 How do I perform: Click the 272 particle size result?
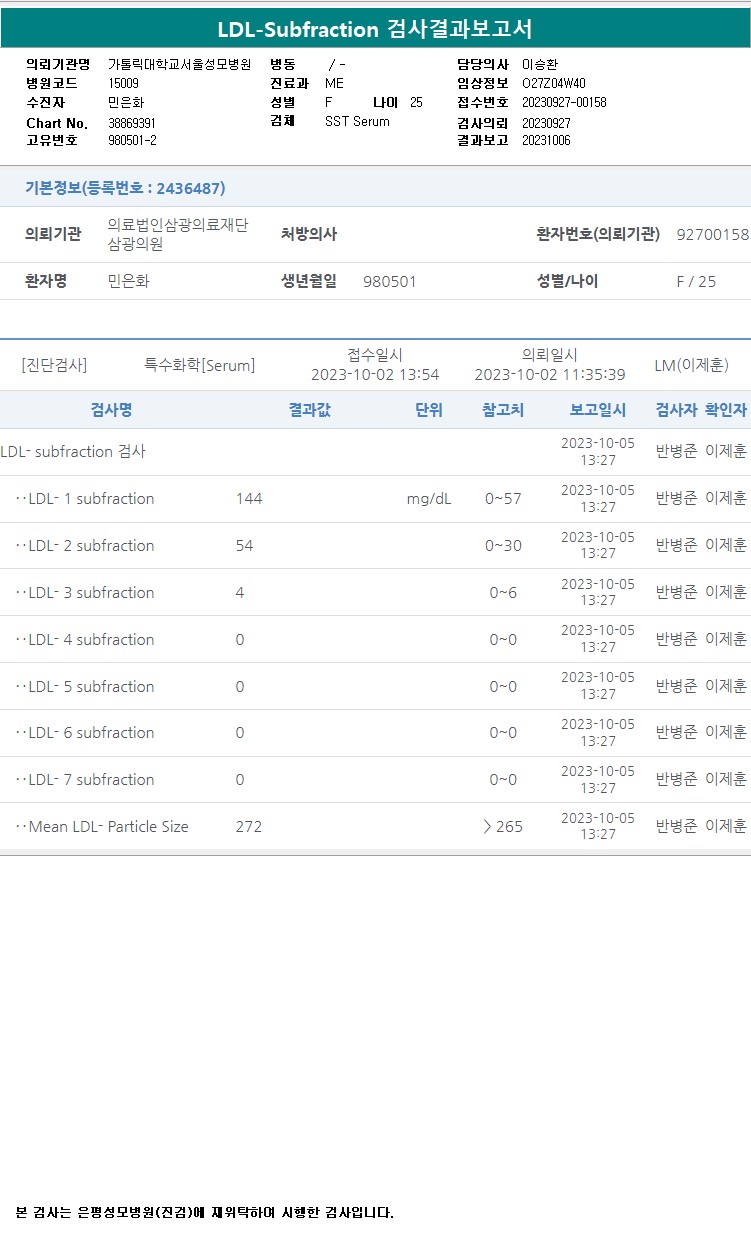click(249, 827)
